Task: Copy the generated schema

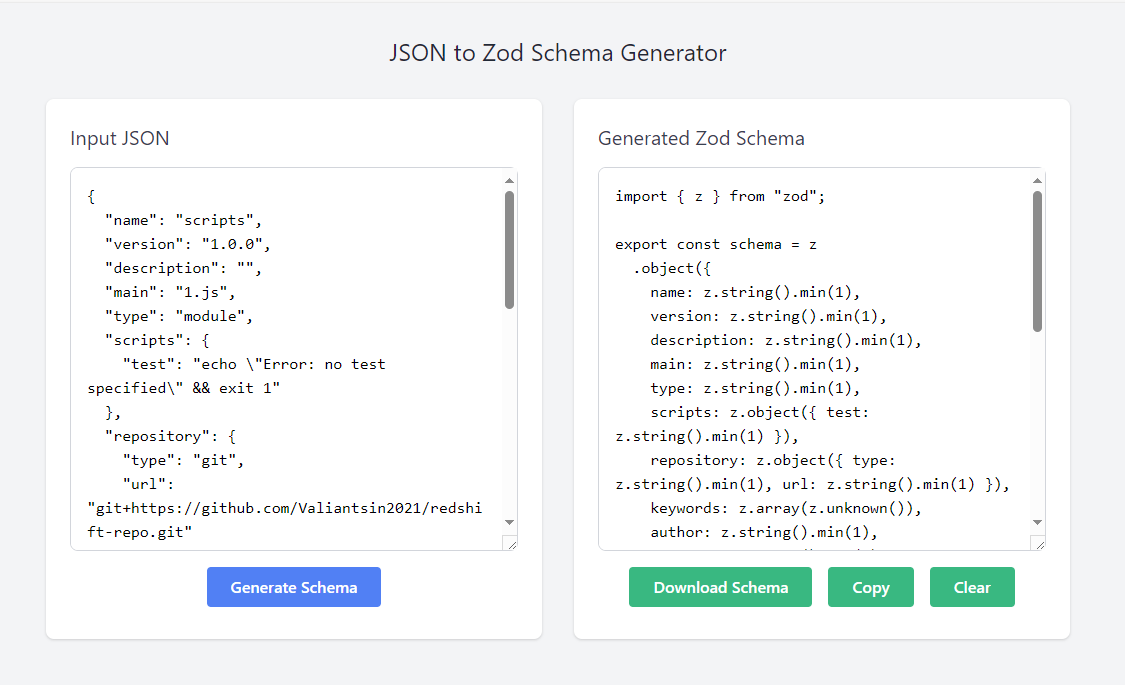Action: pos(870,587)
